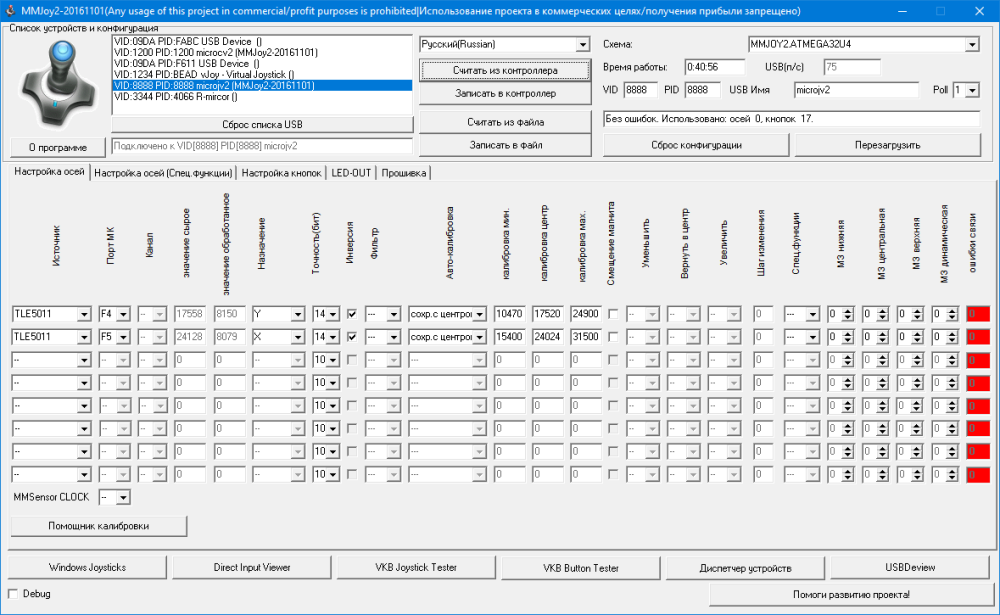This screenshot has height=615, width=1000.
Task: Click the red error cell in the first axis row
Action: (x=977, y=314)
